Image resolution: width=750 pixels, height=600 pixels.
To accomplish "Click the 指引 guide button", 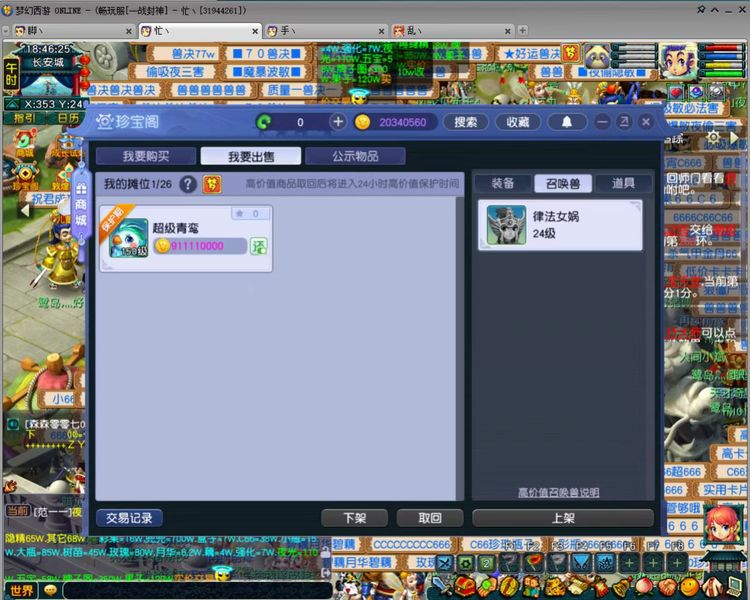I will click(x=23, y=119).
